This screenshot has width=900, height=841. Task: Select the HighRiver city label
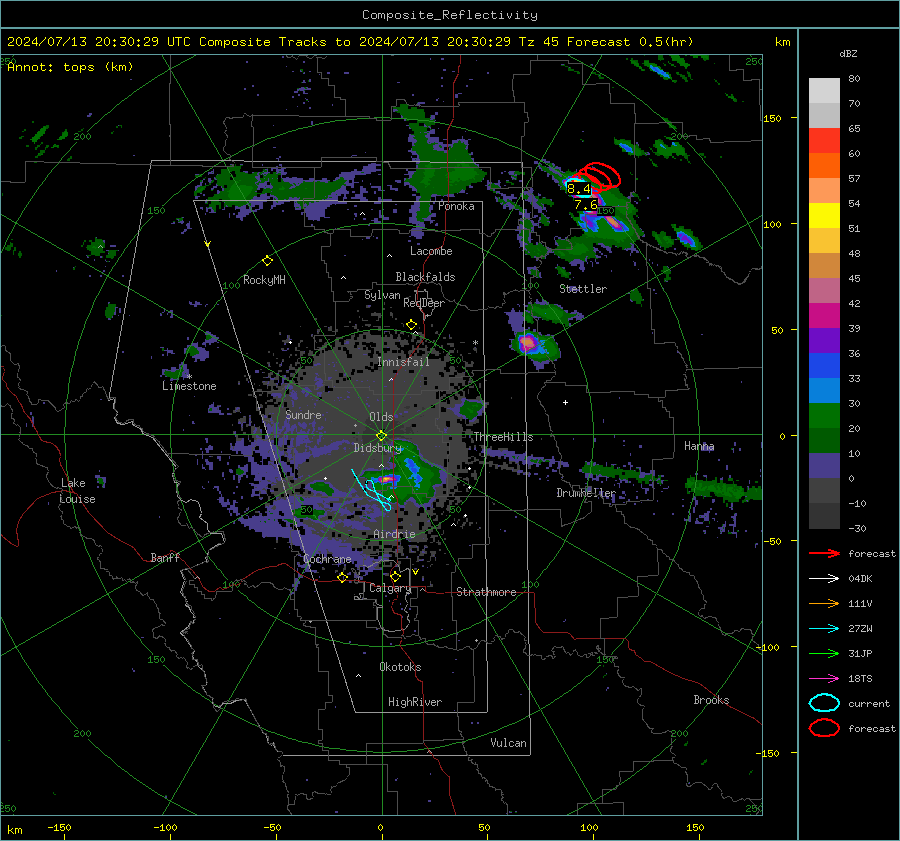(x=415, y=702)
